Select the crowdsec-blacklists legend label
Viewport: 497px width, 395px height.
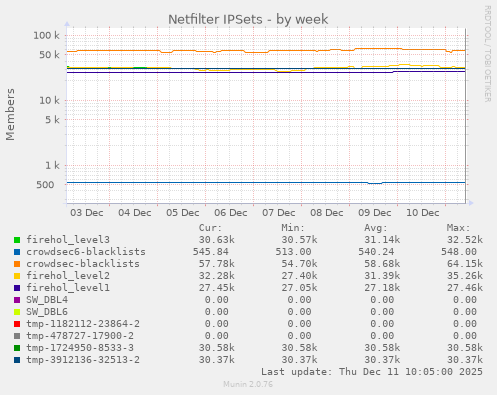tap(83, 264)
